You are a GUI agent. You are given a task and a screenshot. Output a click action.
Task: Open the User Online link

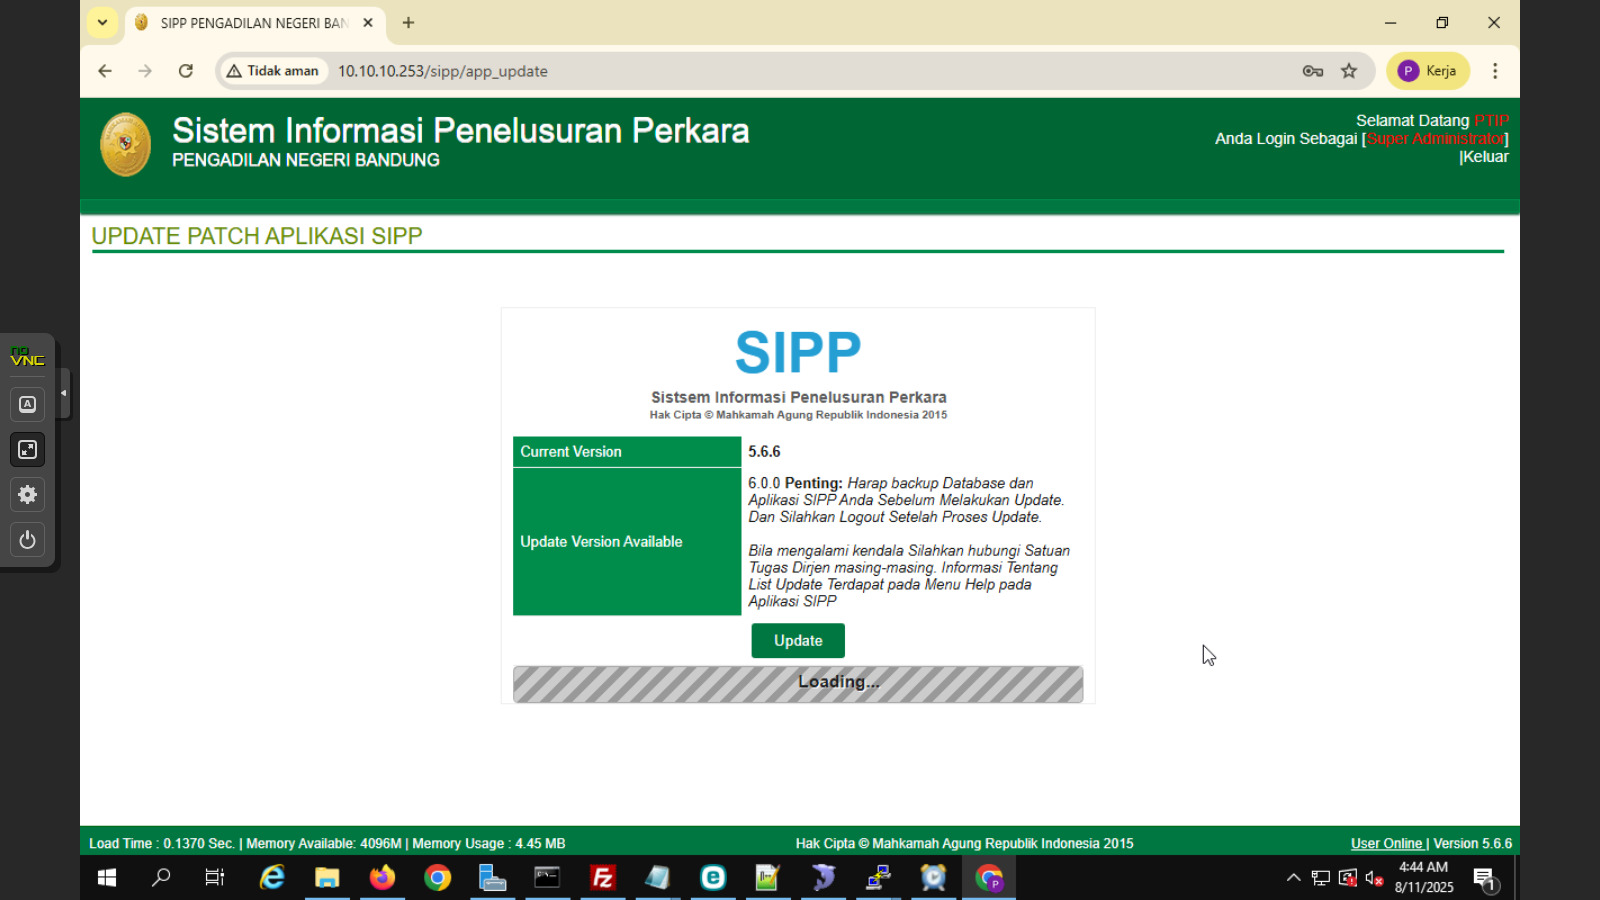pyautogui.click(x=1386, y=843)
